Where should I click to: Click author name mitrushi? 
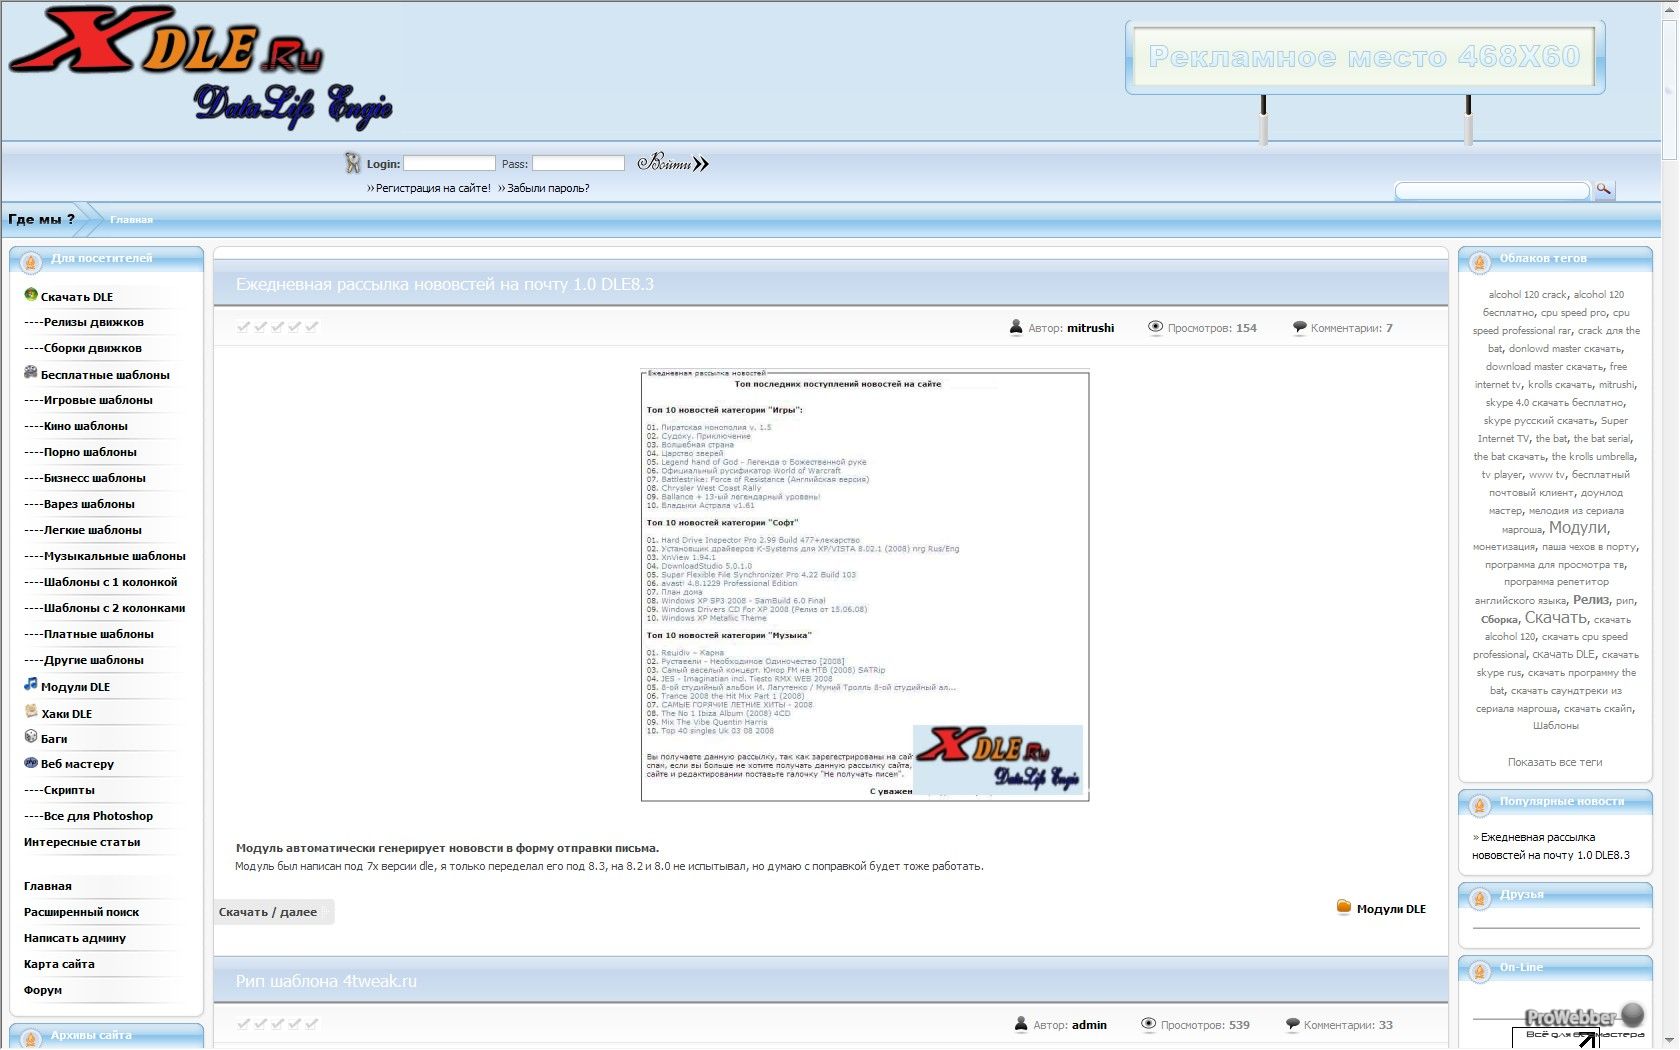point(1090,328)
